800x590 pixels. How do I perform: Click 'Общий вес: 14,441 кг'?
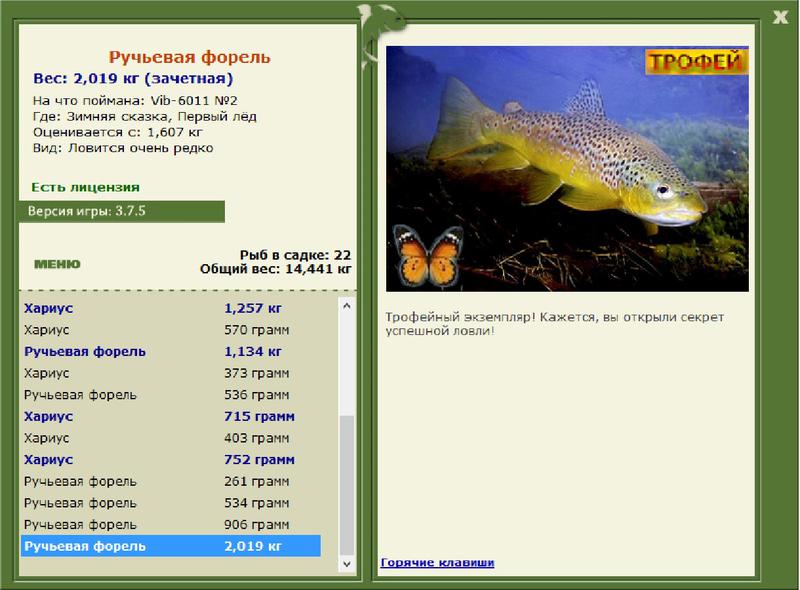pyautogui.click(x=276, y=269)
